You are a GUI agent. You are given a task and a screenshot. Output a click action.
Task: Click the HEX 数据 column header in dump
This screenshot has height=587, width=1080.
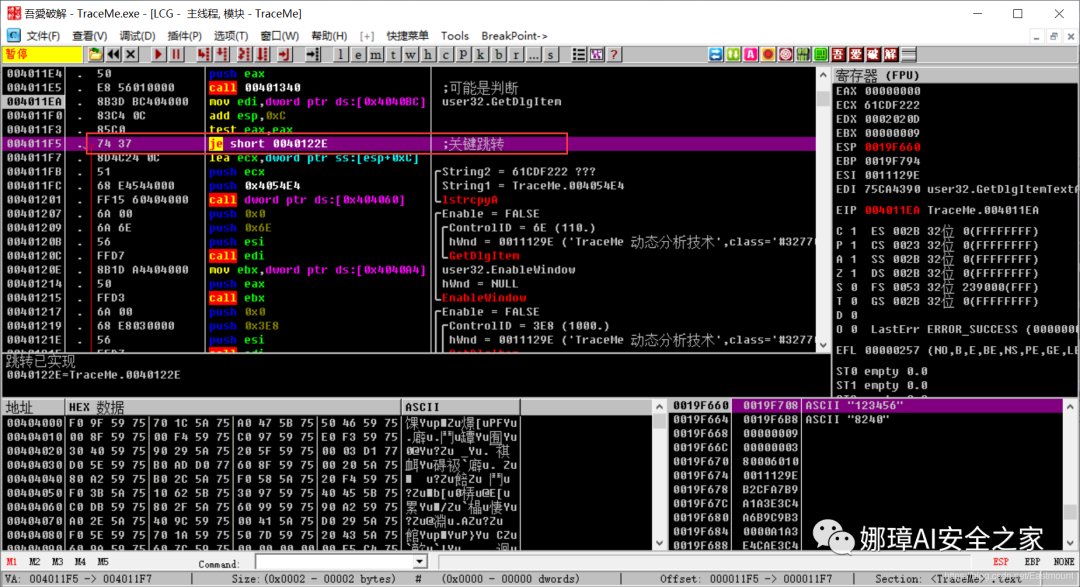(233, 407)
